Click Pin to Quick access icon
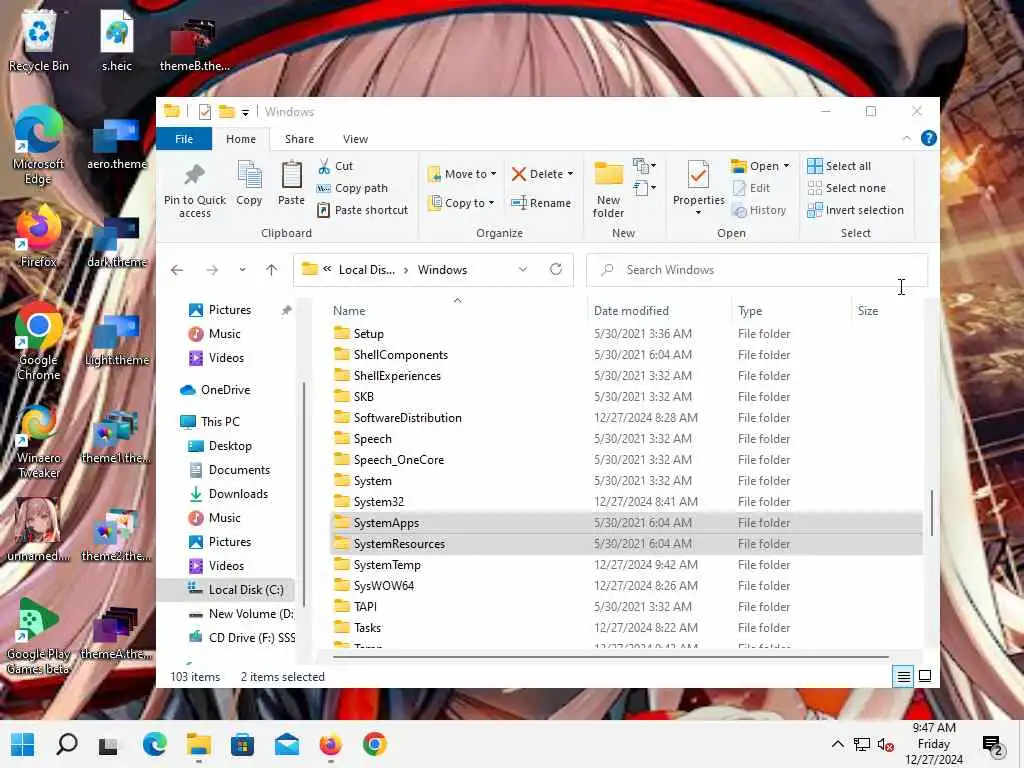The height and width of the screenshot is (768, 1024). coord(194,175)
